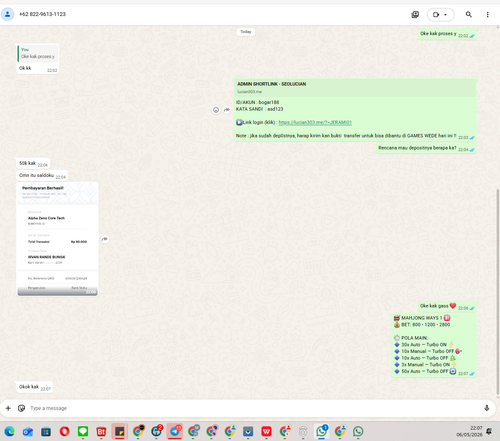Record a voice message with the microphone
The image size is (500, 441).
tap(487, 408)
